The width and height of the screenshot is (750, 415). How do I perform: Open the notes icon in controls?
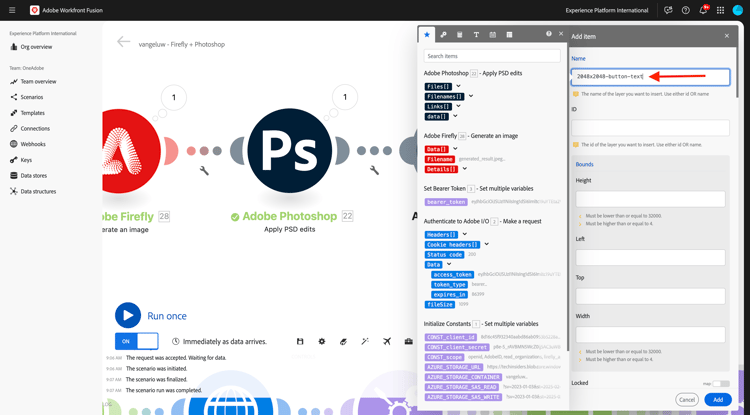tap(343, 341)
